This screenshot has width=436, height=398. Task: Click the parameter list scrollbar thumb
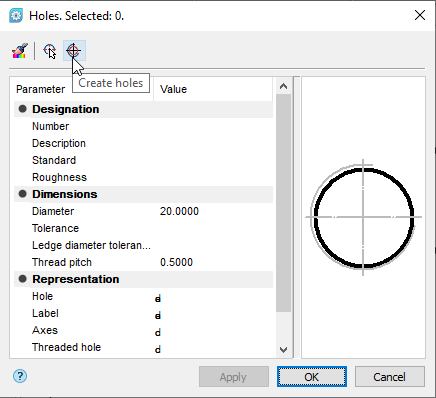(284, 203)
